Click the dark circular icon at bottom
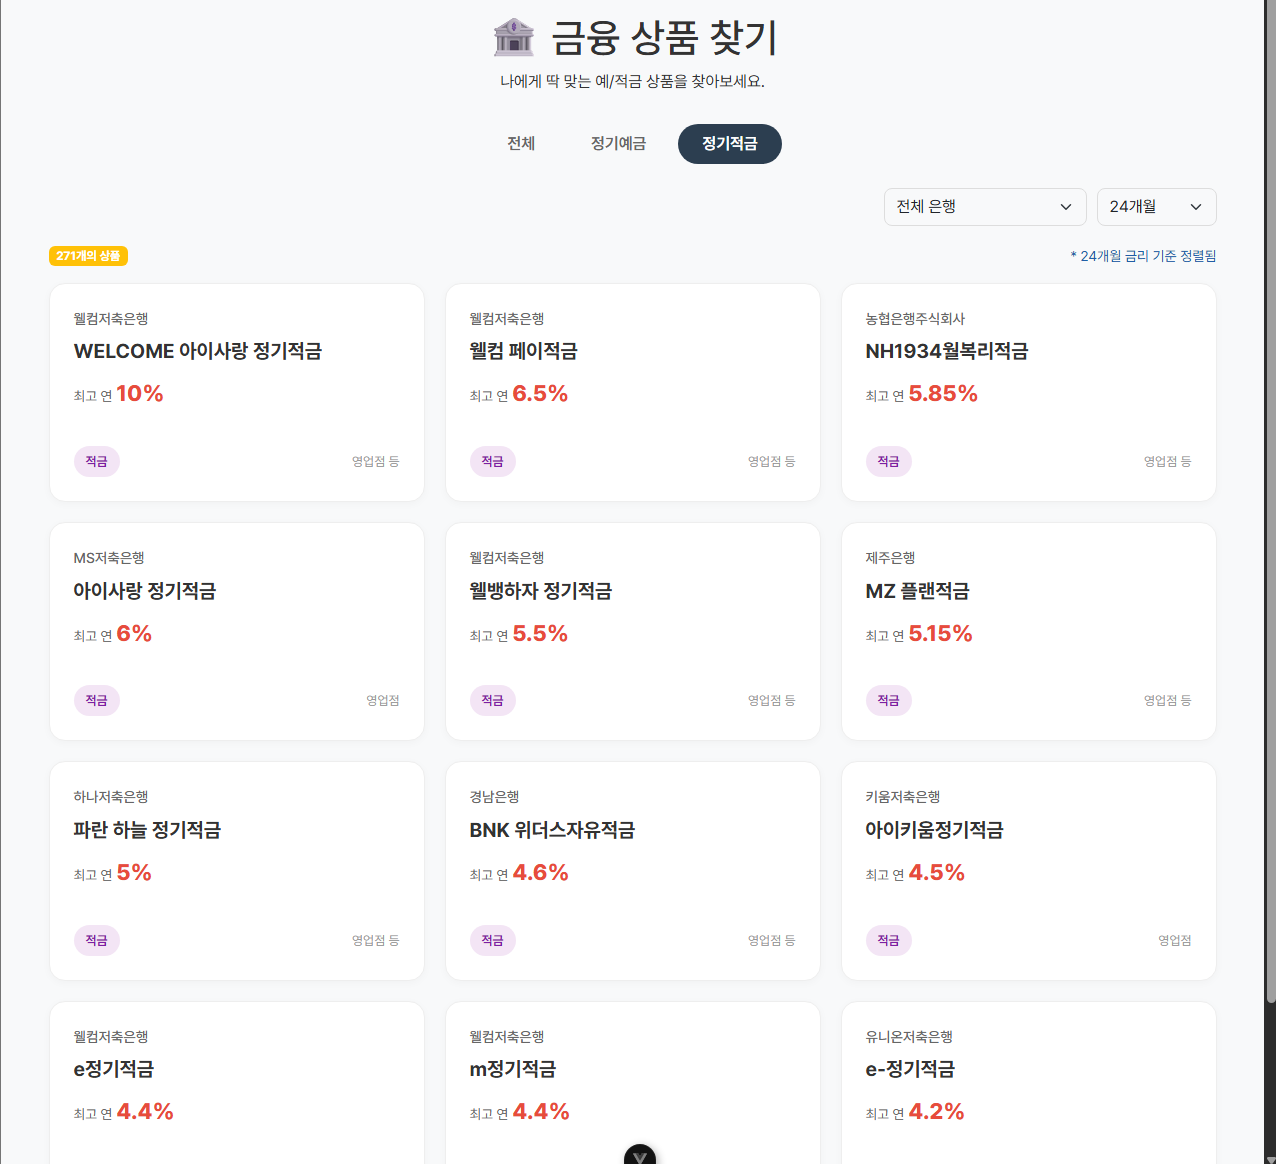Screen dimensions: 1276x1164 pos(640,1156)
